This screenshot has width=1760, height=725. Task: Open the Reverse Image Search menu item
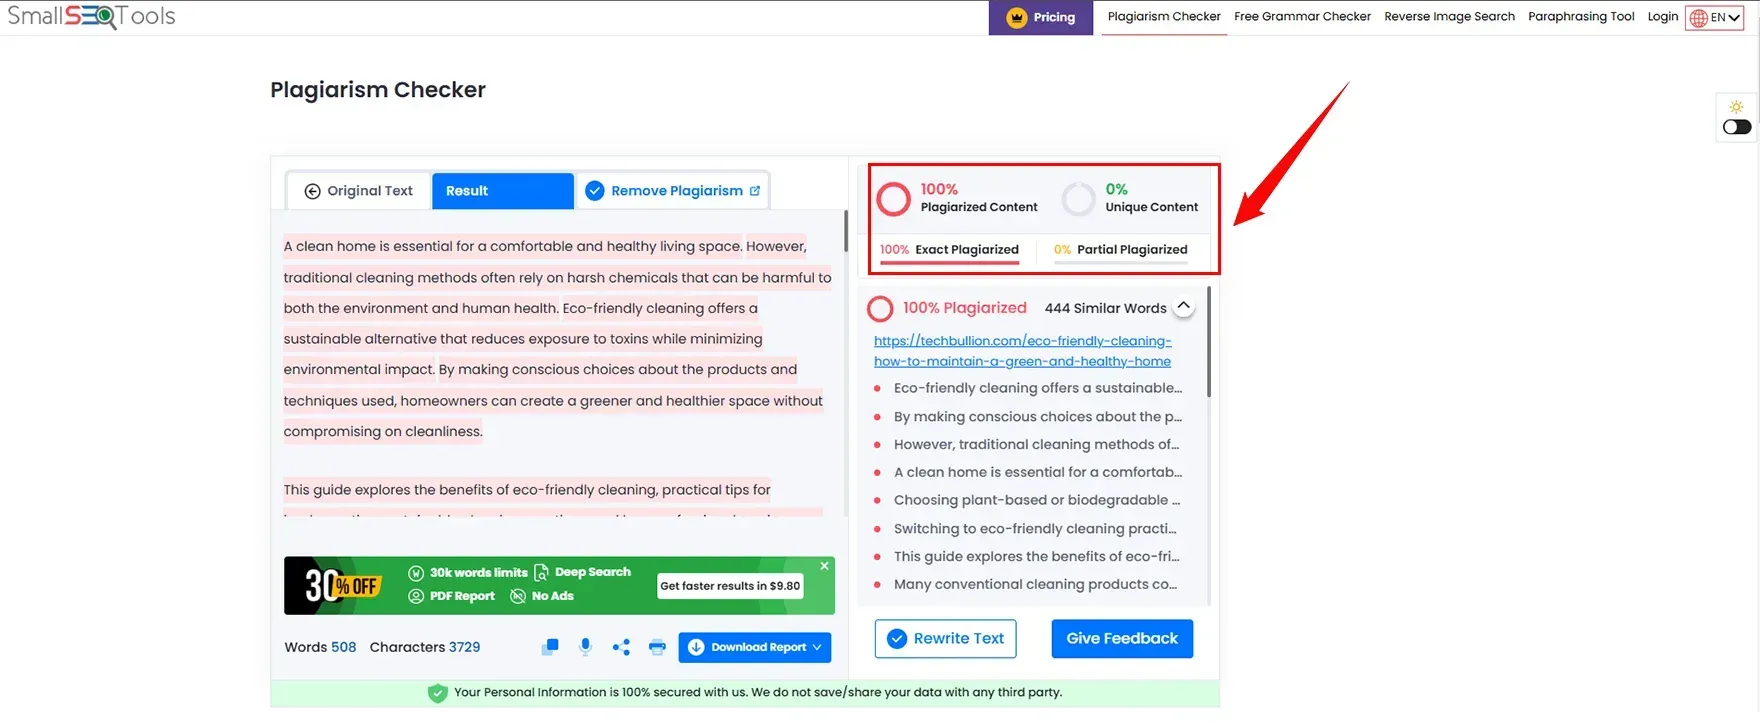click(1449, 17)
